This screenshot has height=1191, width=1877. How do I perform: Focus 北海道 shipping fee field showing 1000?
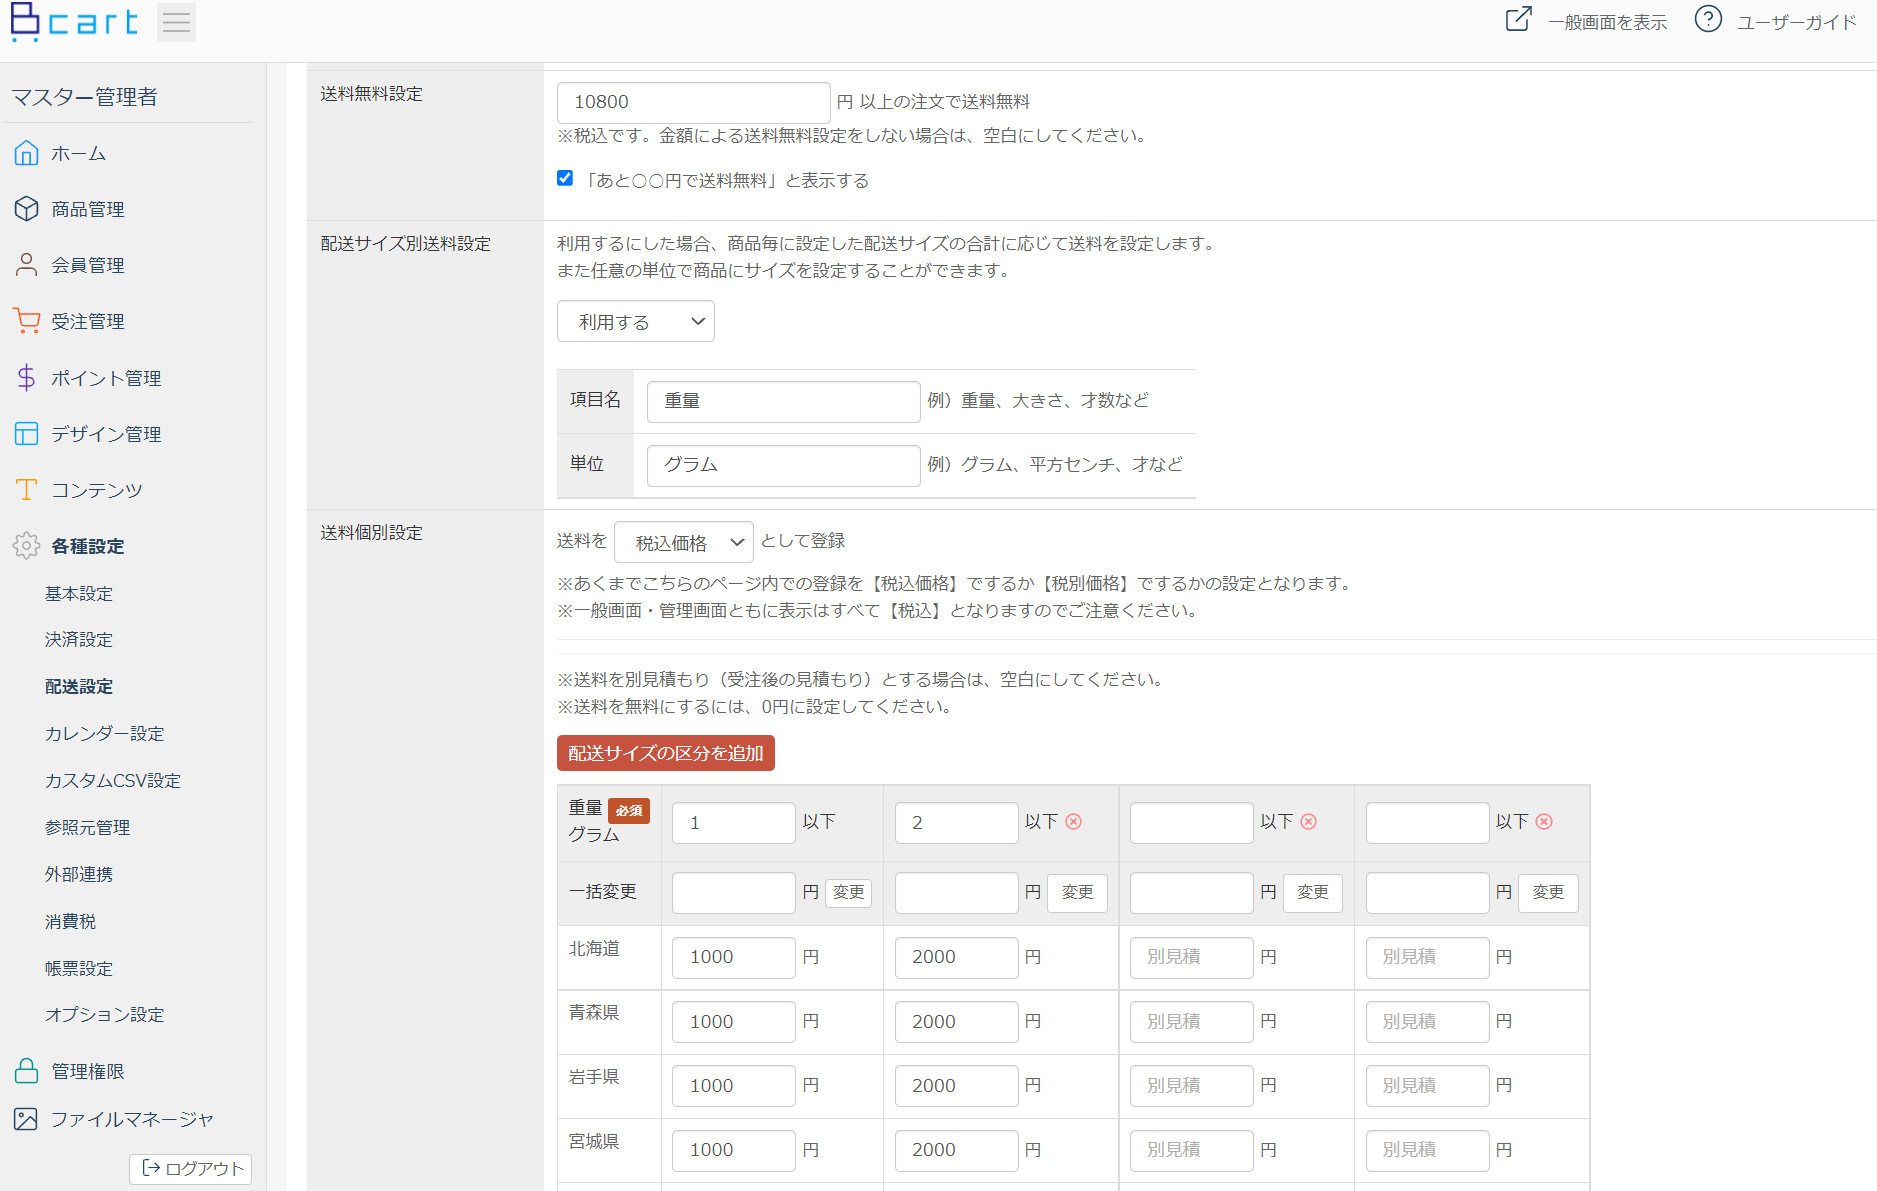tap(734, 957)
